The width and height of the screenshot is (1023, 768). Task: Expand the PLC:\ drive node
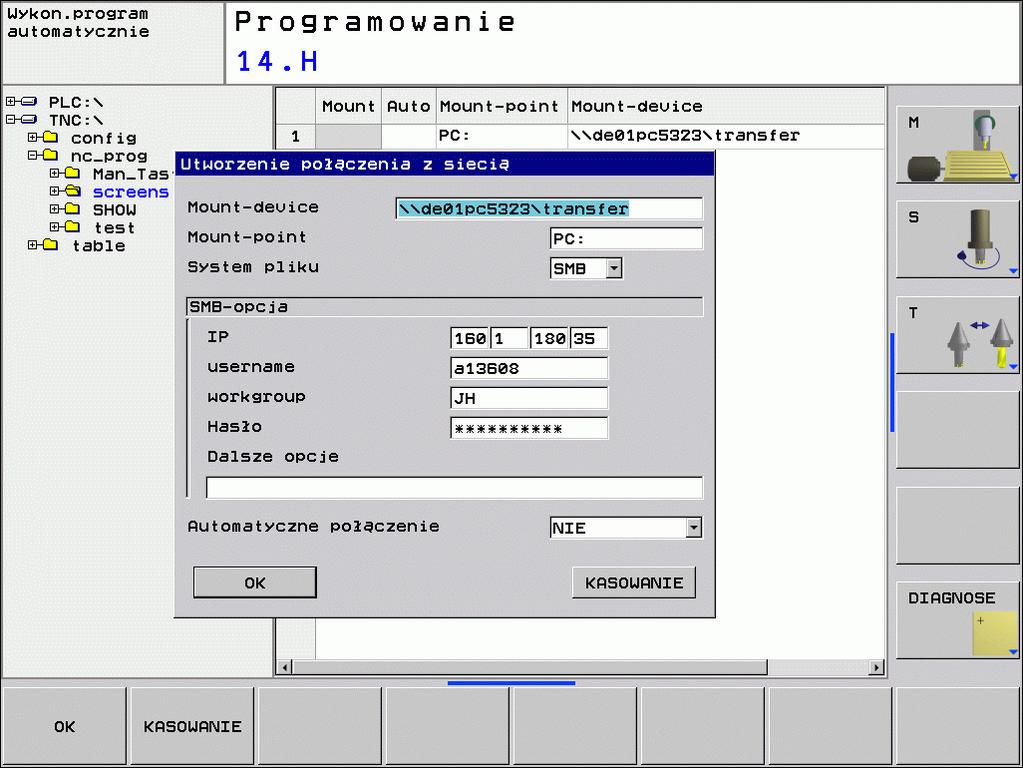pyautogui.click(x=10, y=102)
